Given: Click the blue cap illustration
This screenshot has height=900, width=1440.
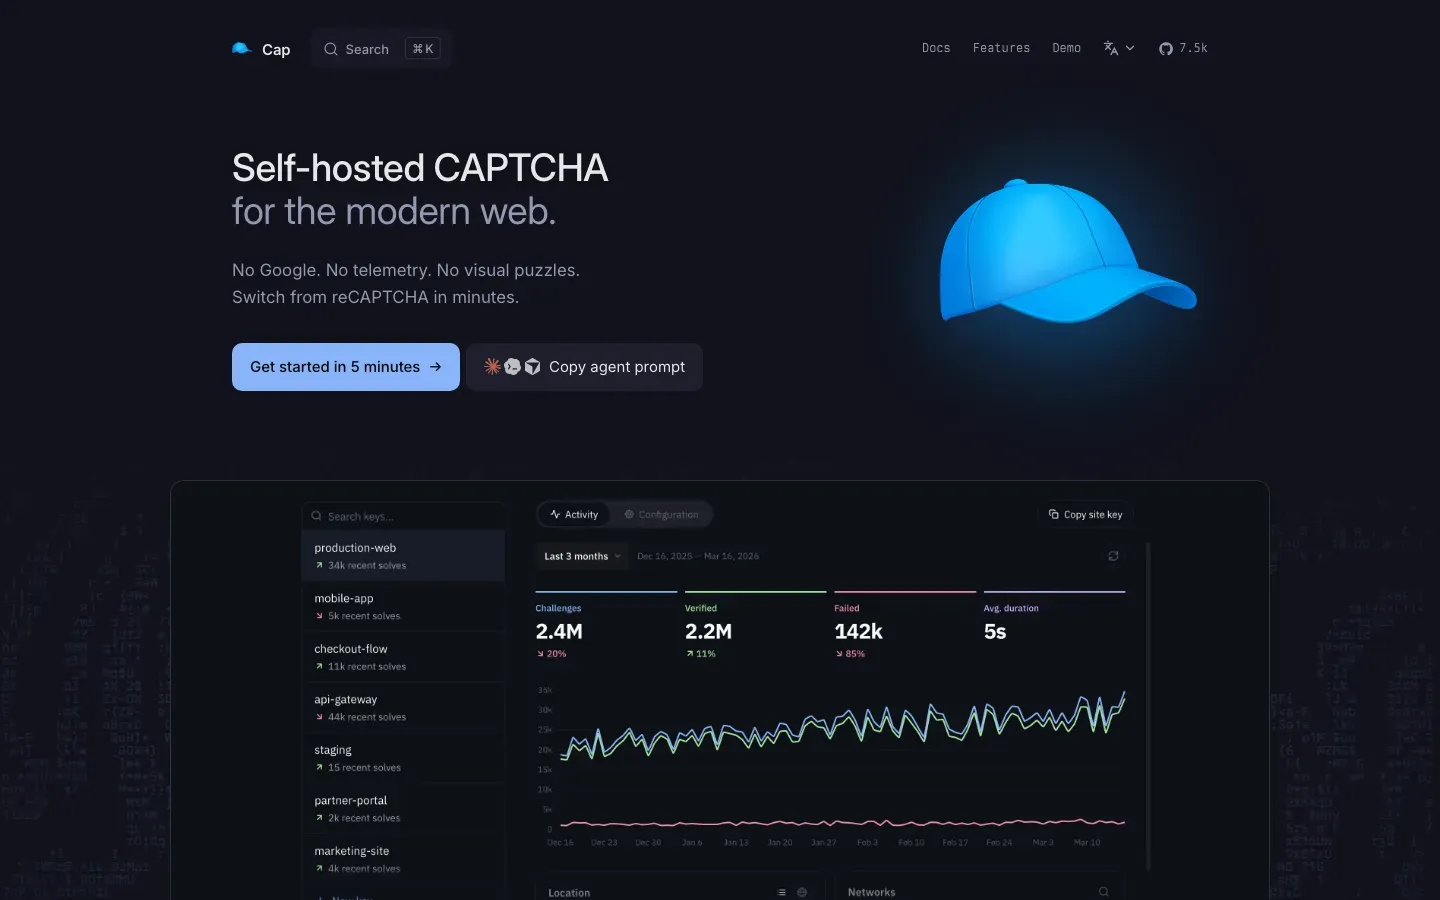Looking at the screenshot, I should tap(1066, 252).
